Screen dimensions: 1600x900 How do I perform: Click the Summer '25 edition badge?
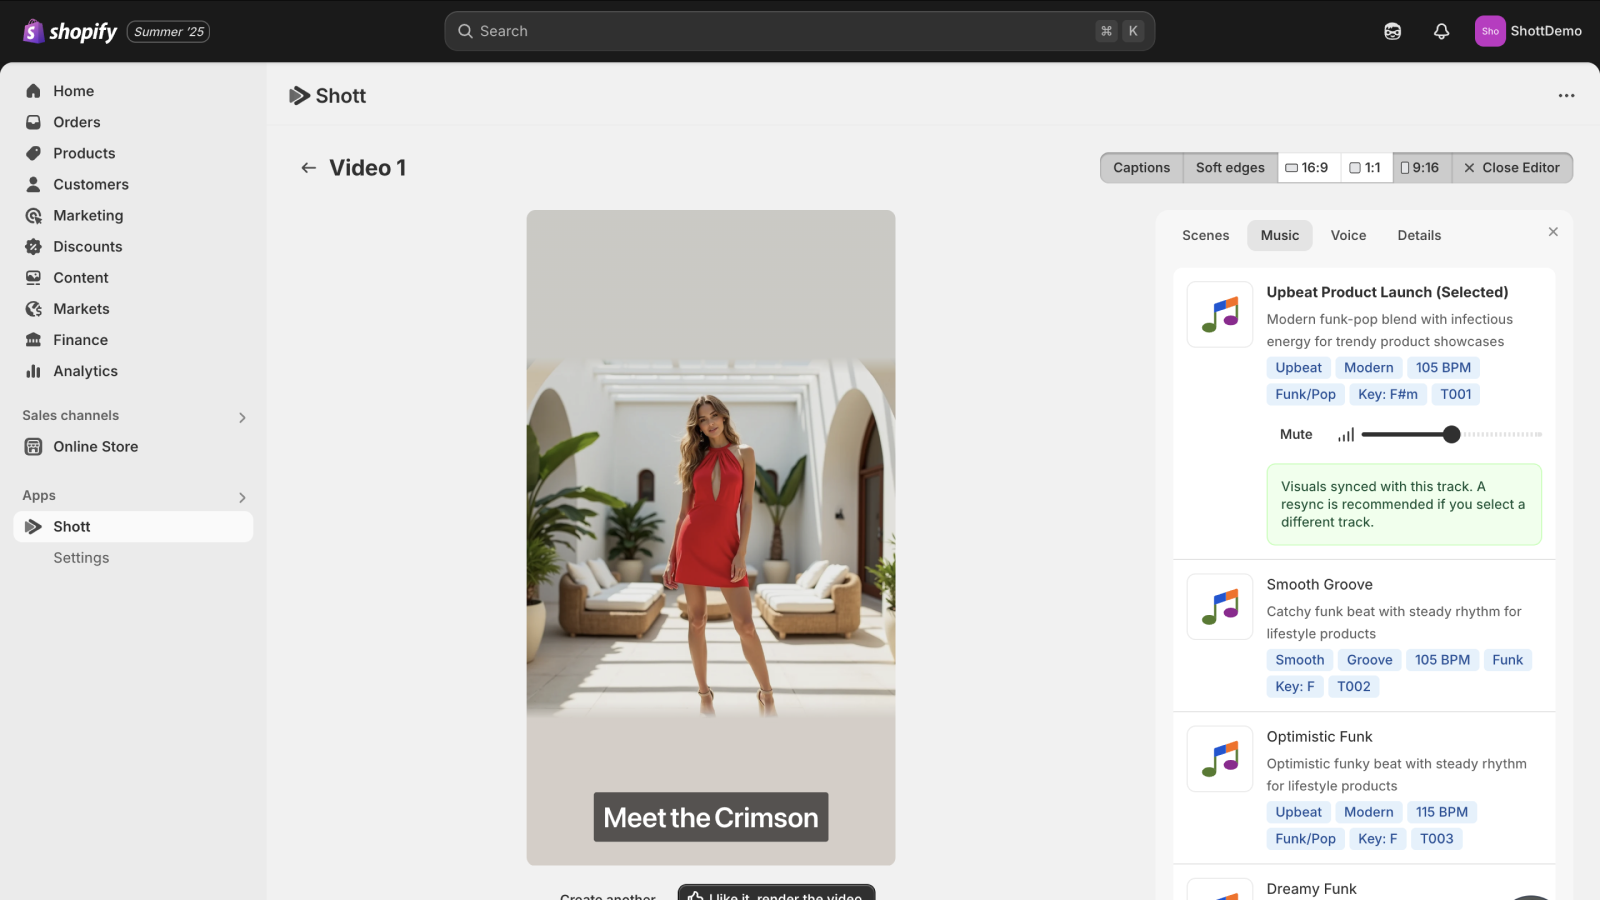click(168, 32)
